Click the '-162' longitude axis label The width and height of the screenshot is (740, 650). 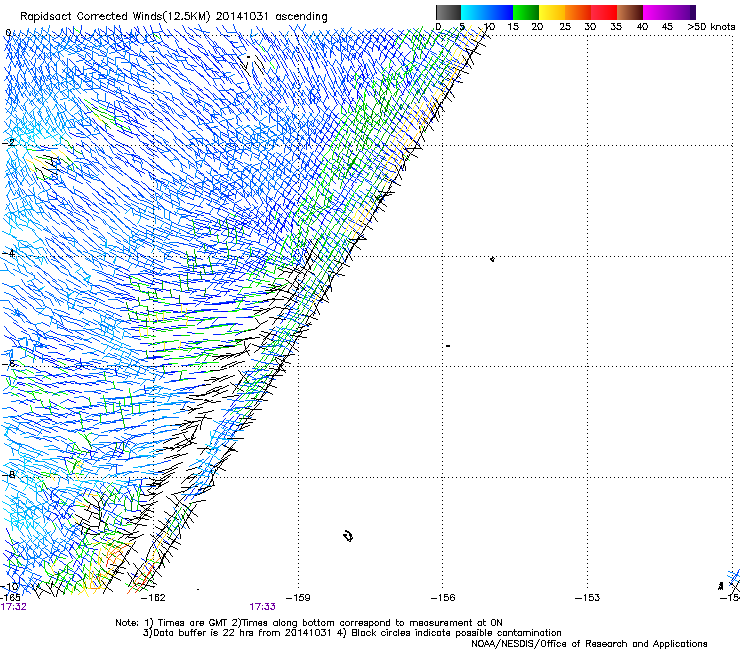point(153,598)
